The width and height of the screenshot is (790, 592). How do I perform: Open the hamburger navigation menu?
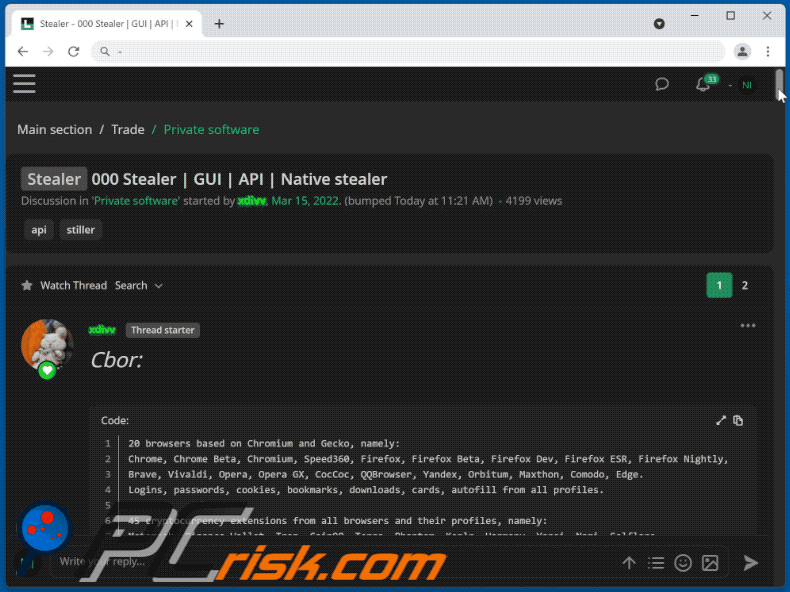[x=24, y=84]
